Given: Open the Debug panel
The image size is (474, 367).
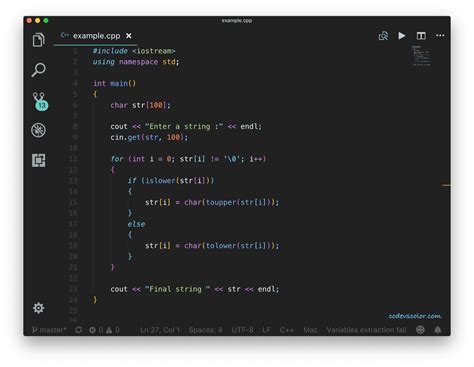Looking at the screenshot, I should coord(38,130).
